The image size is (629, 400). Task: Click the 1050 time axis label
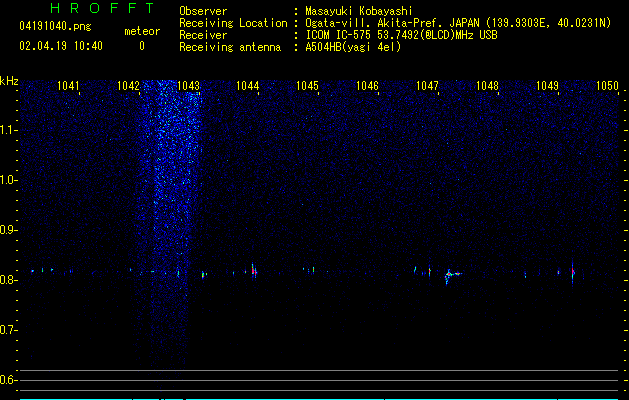pyautogui.click(x=608, y=85)
